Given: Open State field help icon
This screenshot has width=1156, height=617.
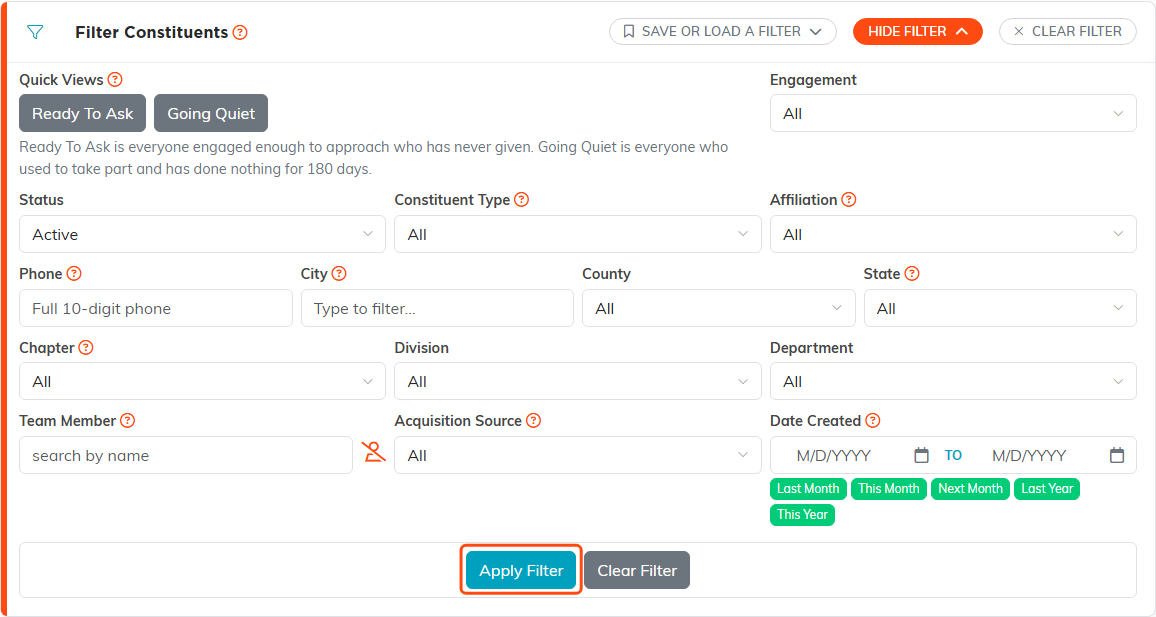Looking at the screenshot, I should tap(912, 273).
